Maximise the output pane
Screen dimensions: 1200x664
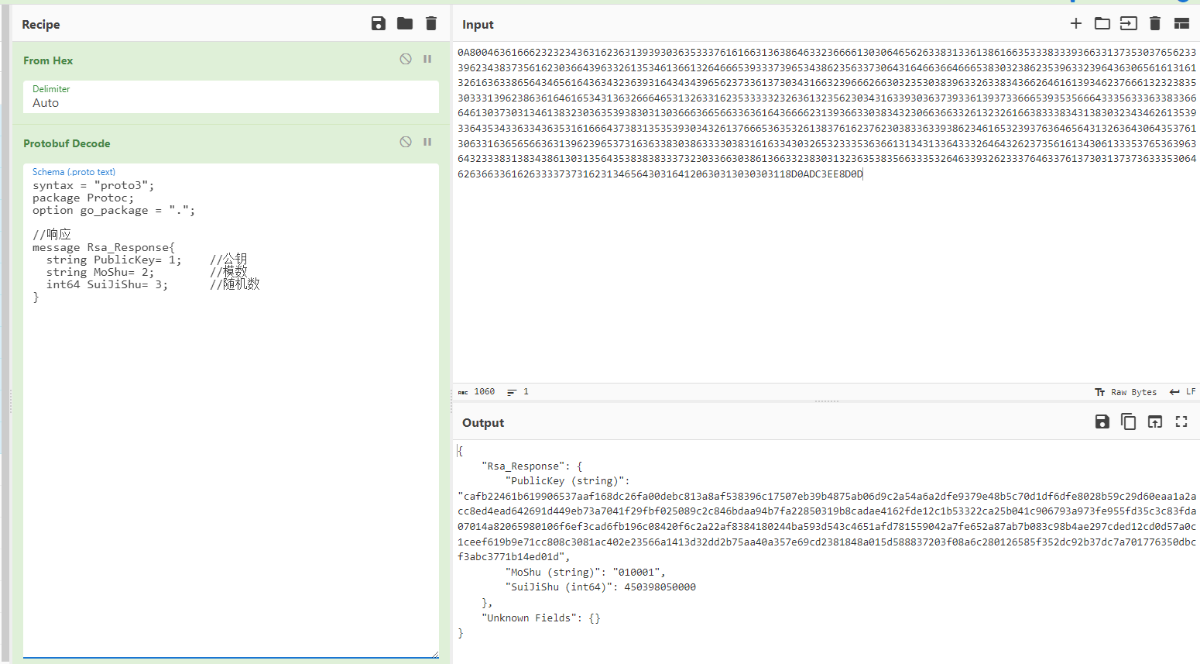click(x=1181, y=422)
